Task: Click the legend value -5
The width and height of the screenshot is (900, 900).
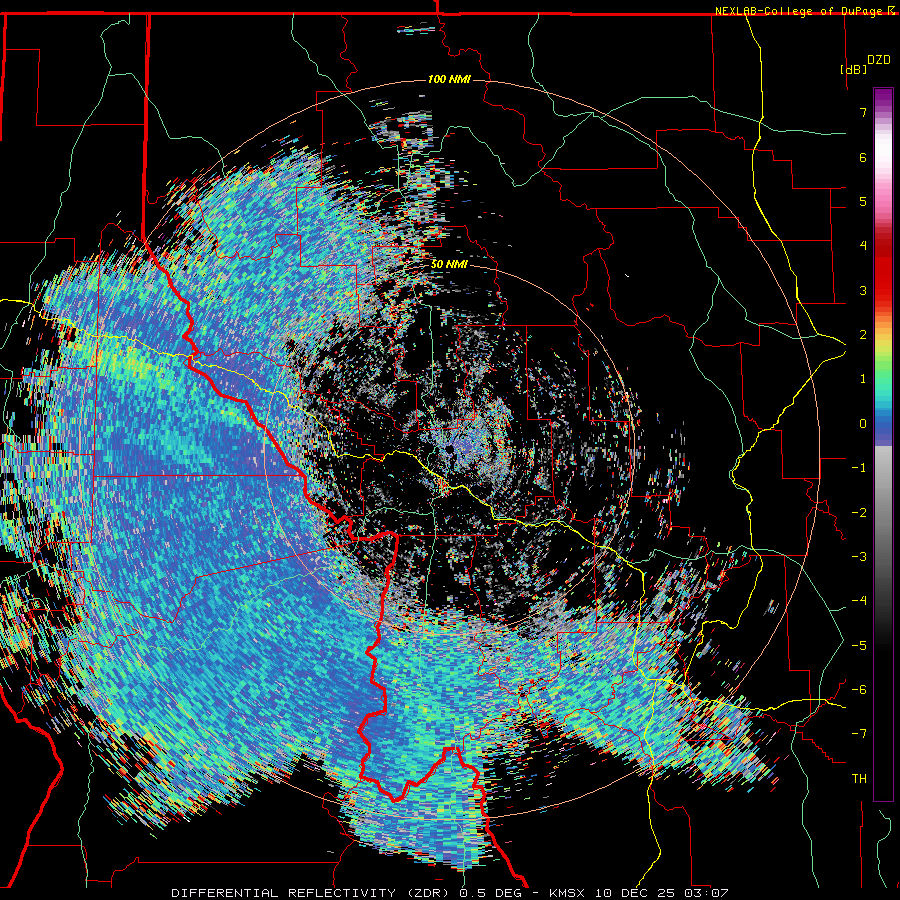Action: point(859,646)
